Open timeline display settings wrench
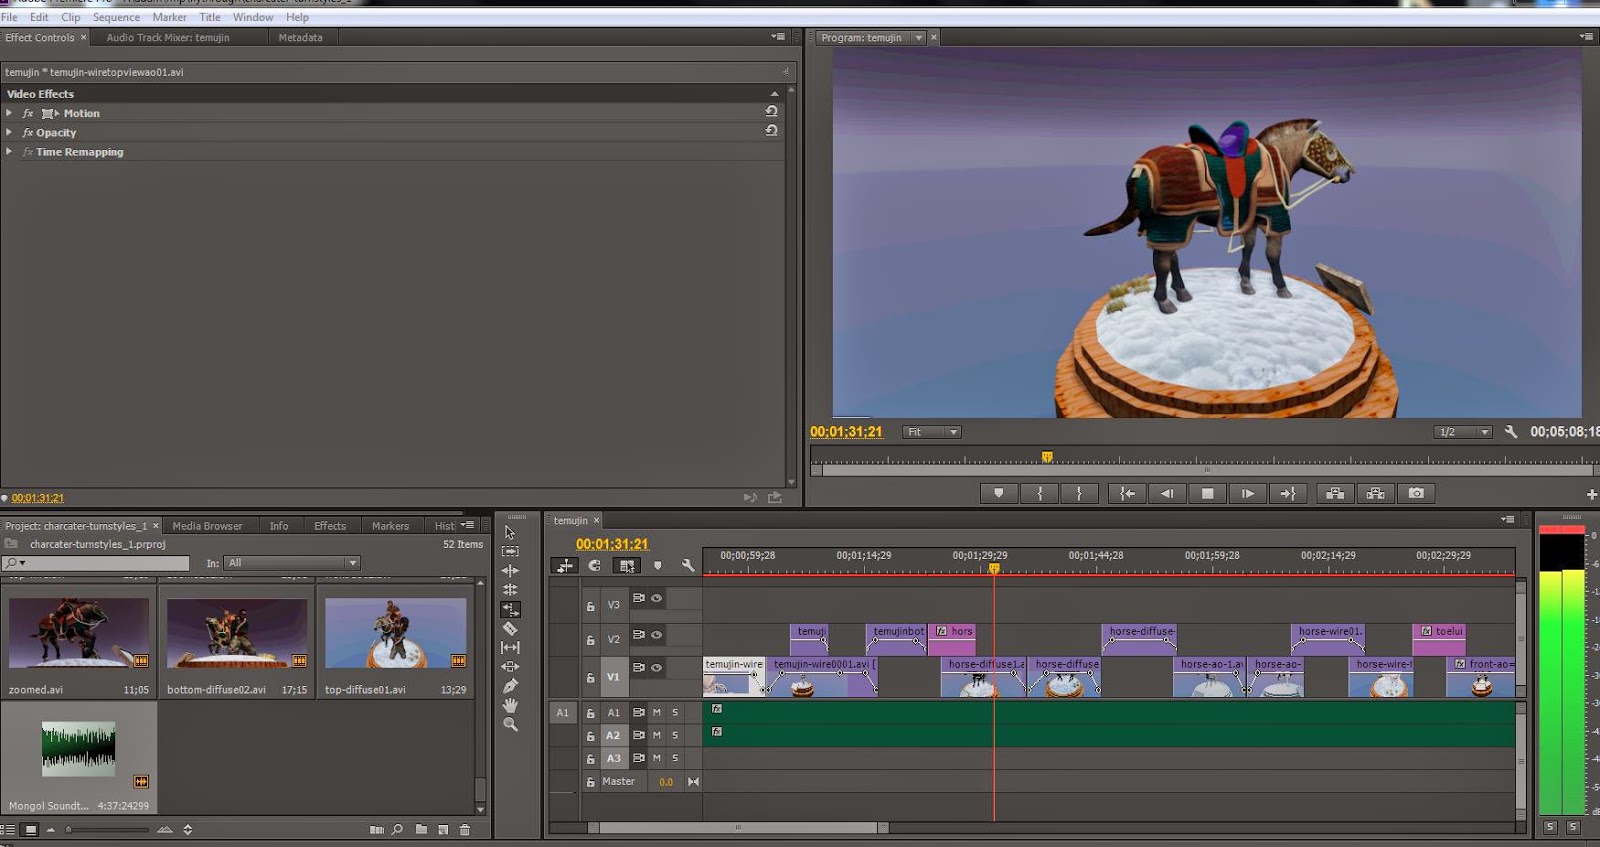 (x=688, y=565)
